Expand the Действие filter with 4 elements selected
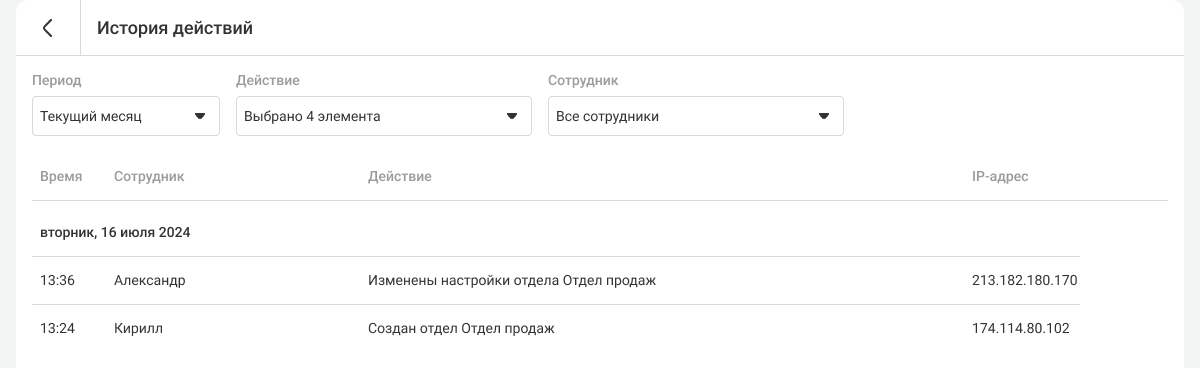 (x=384, y=116)
